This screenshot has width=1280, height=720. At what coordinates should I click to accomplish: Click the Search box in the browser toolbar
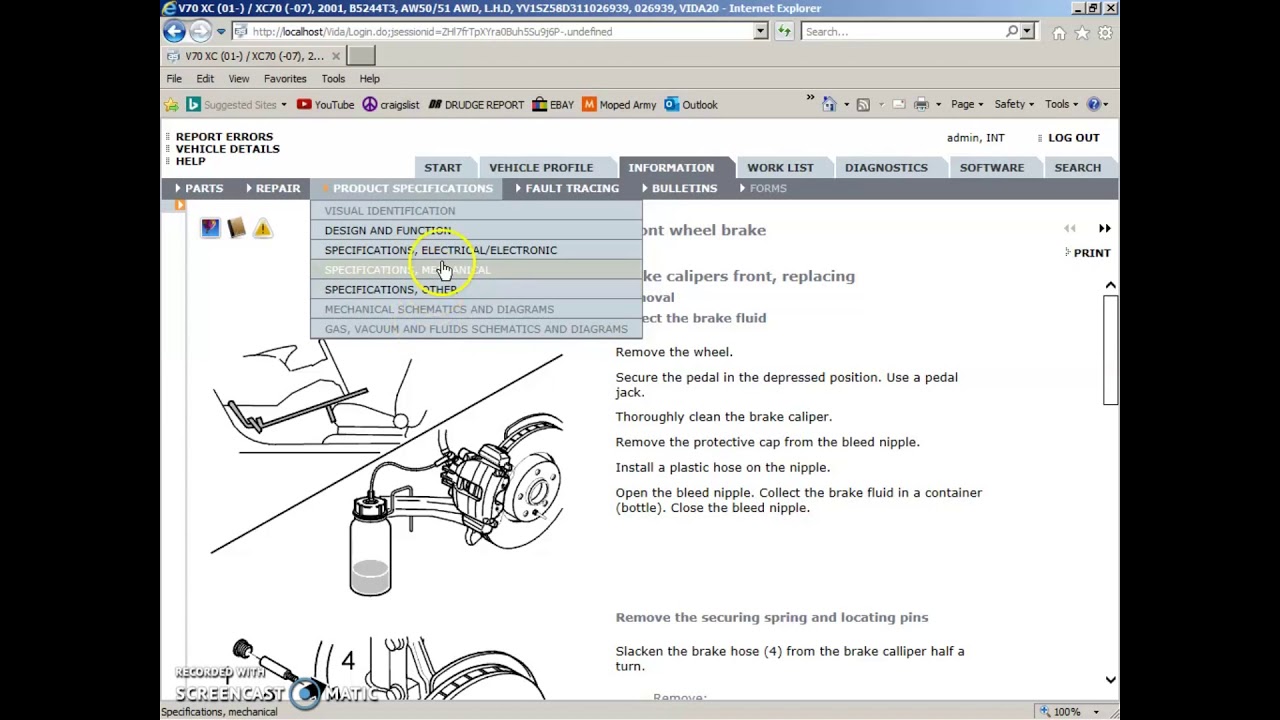[x=904, y=31]
